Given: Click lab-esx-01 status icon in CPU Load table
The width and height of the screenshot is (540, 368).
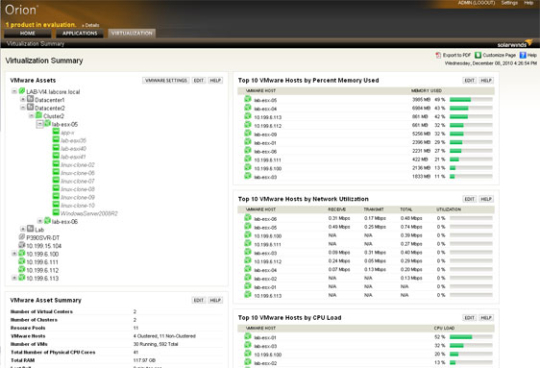Looking at the screenshot, I should 248,337.
